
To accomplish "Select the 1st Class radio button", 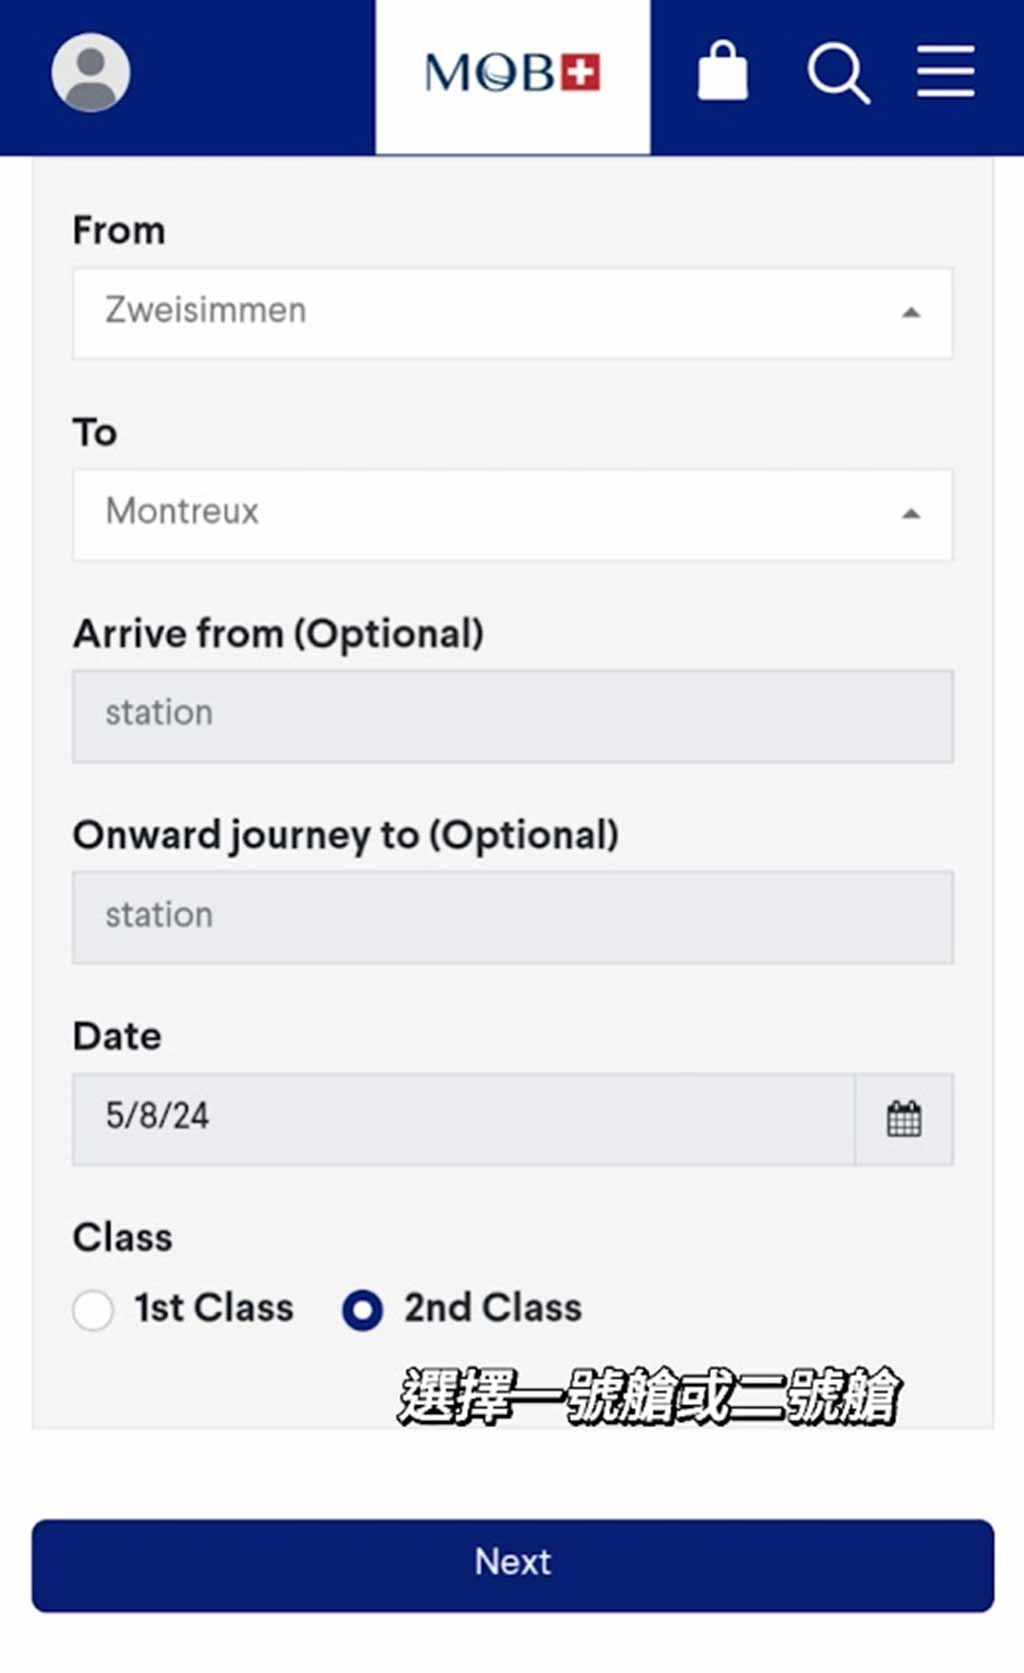I will click(93, 1310).
